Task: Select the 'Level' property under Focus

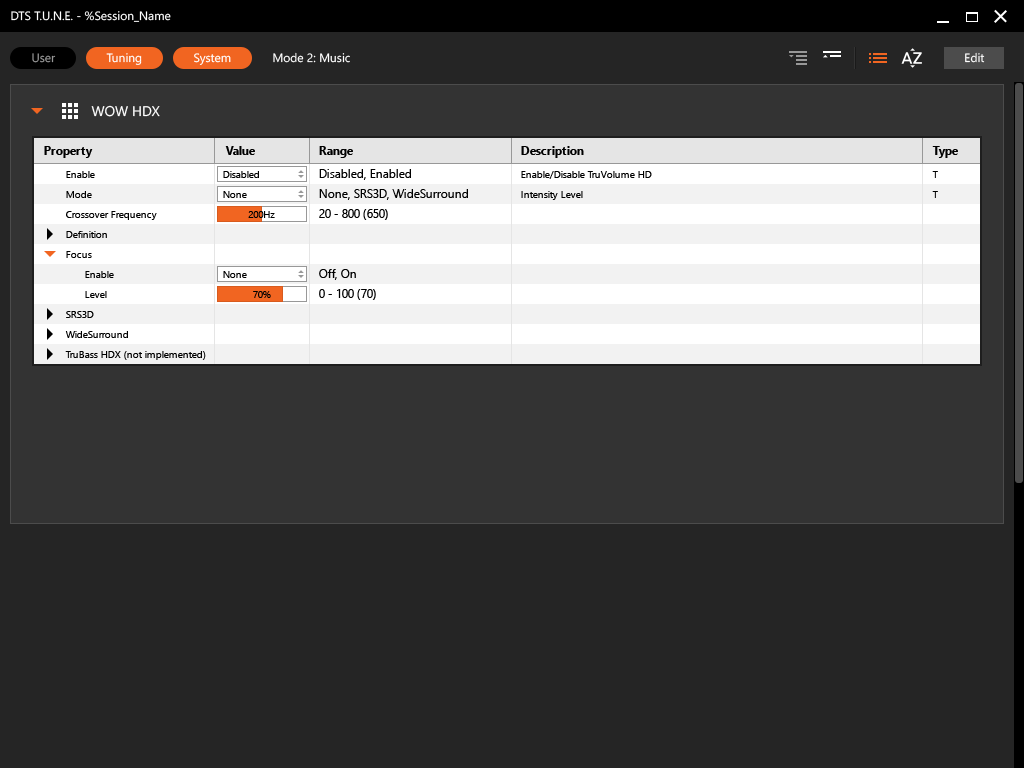Action: [95, 295]
